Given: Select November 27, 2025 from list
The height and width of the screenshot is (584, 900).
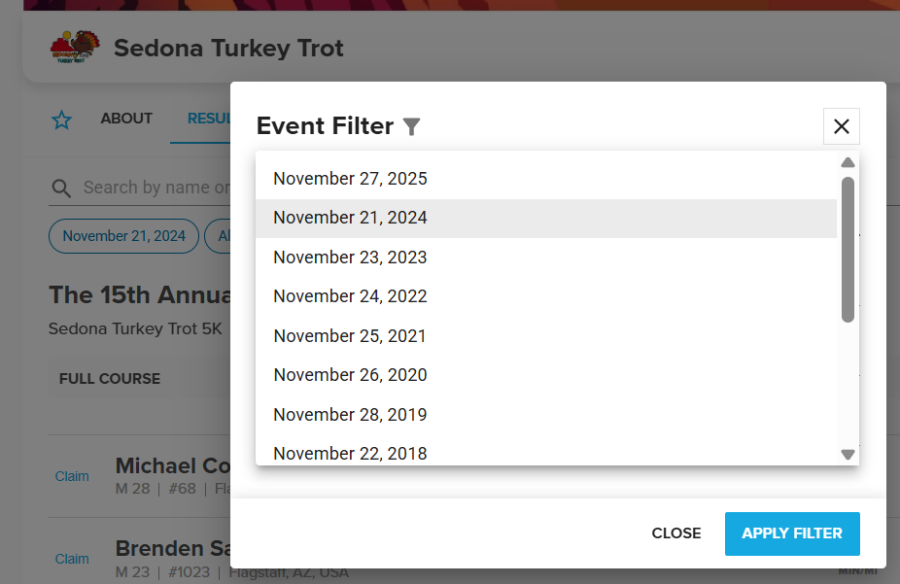Looking at the screenshot, I should tap(350, 179).
